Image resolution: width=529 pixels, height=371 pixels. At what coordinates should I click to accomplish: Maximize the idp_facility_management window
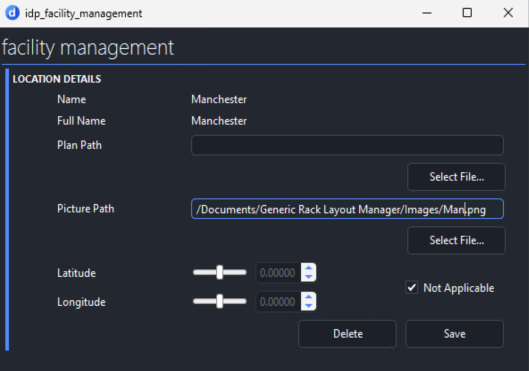467,13
